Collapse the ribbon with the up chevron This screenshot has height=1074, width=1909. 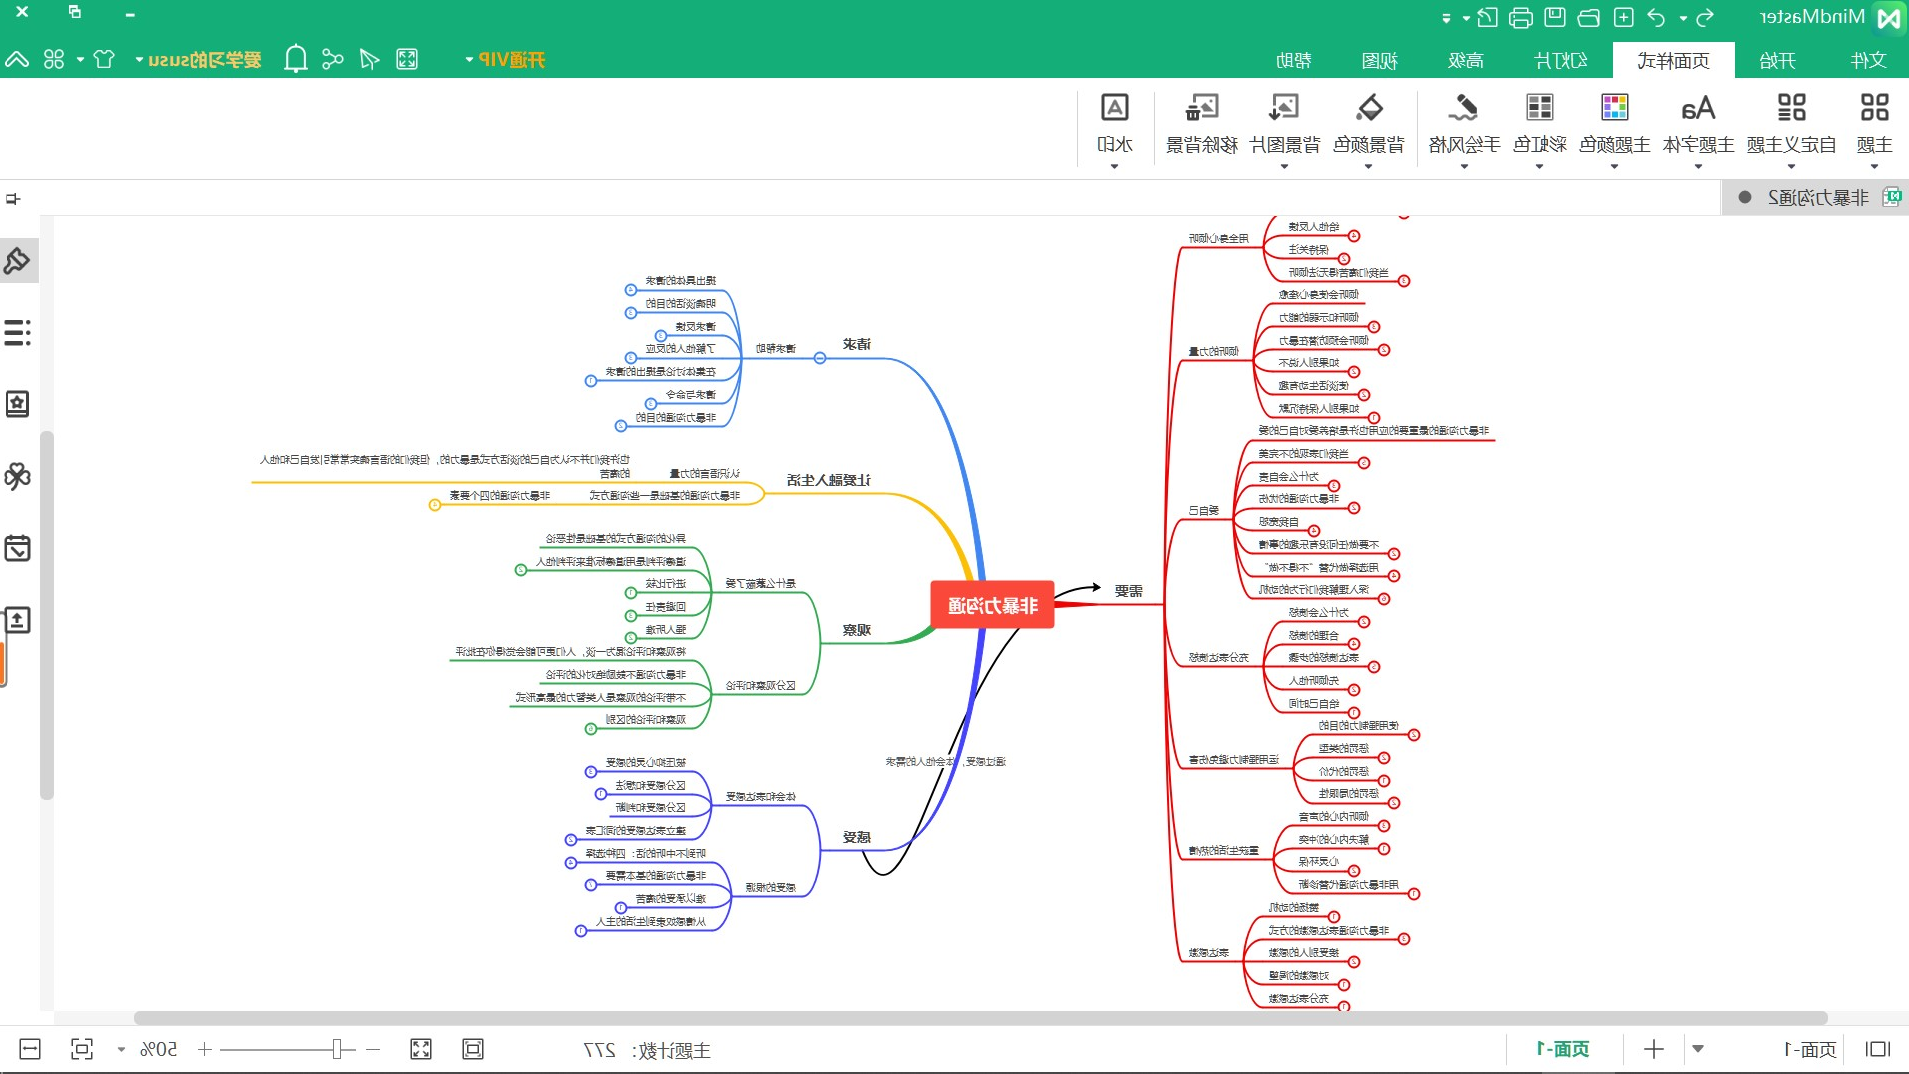17,59
